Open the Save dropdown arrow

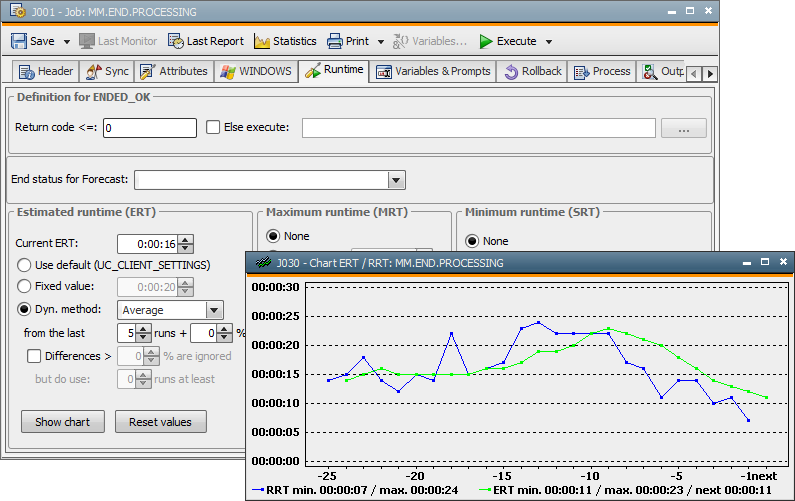[67, 42]
